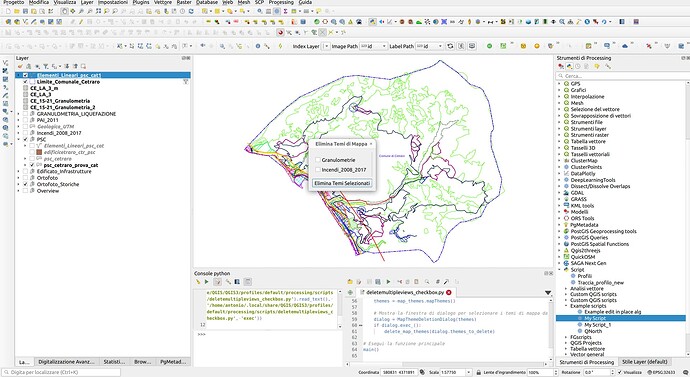Viewport: 690px width, 377px height.
Task: Click the Statistical Summary sigma icon
Action: pos(285,11)
